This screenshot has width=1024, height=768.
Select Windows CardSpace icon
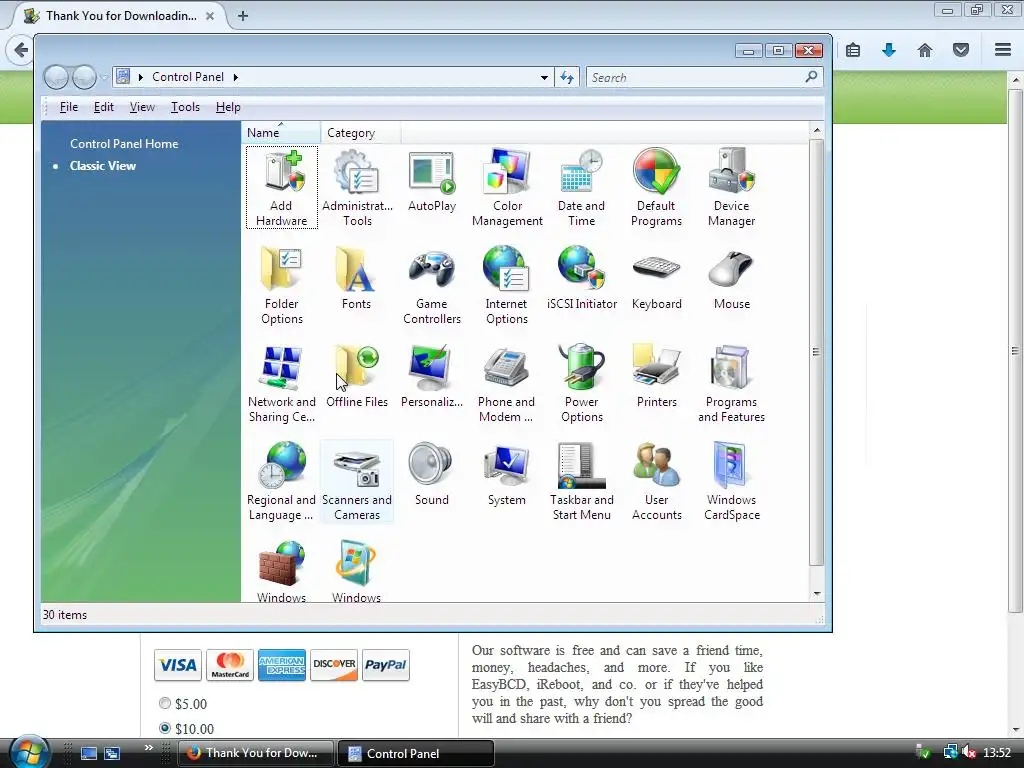[731, 481]
